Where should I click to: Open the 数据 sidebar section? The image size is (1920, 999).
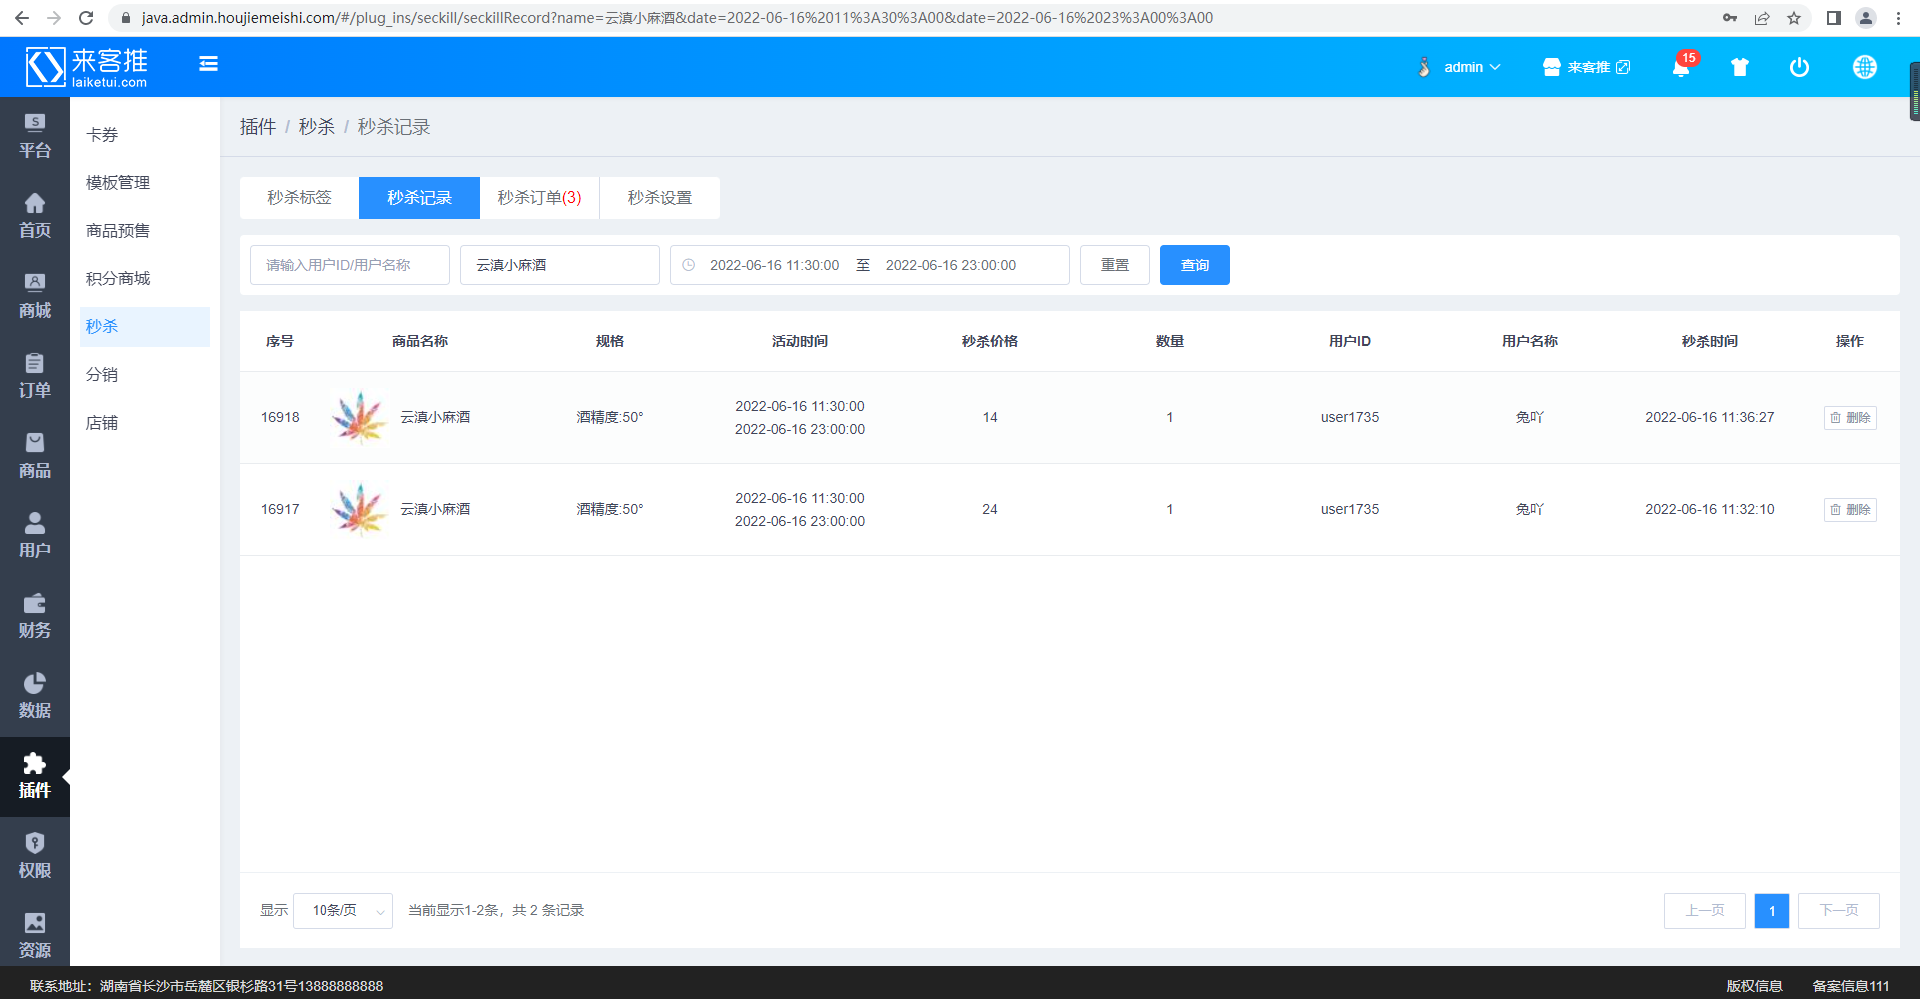(35, 697)
